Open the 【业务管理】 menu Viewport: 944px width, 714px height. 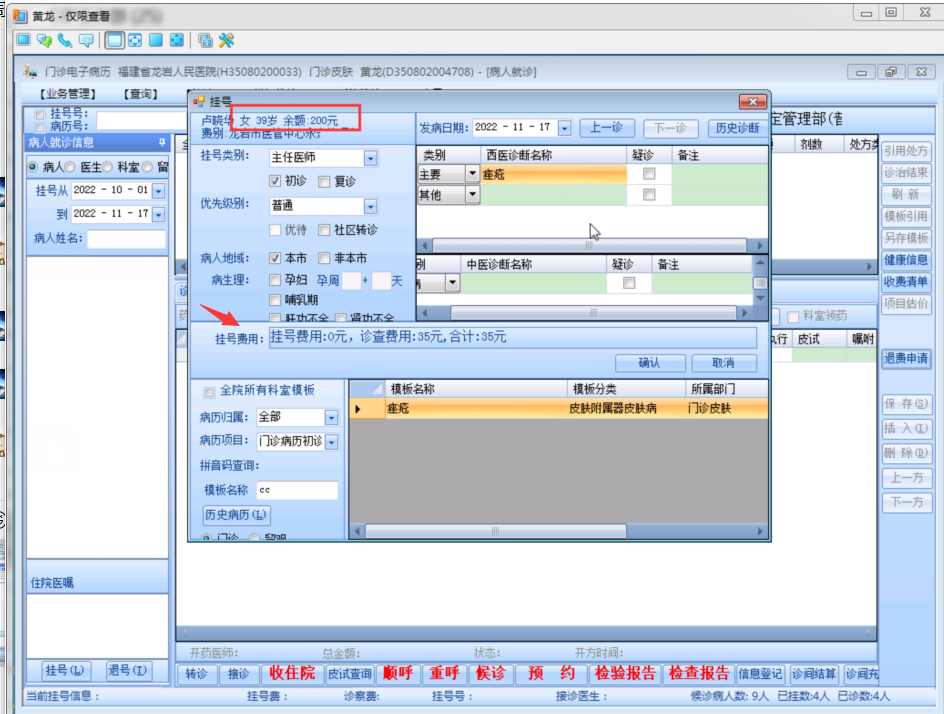pos(68,94)
